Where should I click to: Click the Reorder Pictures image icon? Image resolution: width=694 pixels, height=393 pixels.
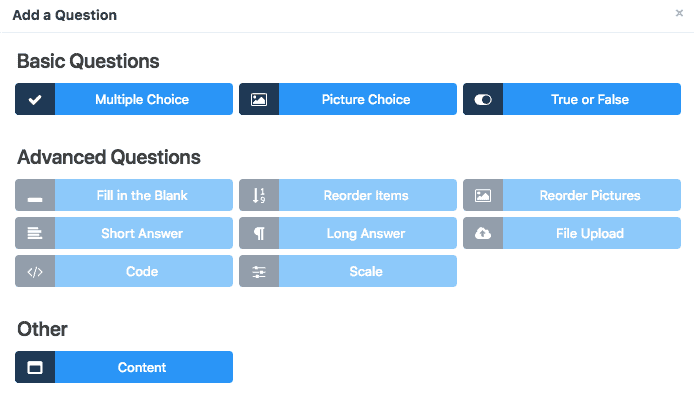(x=483, y=195)
